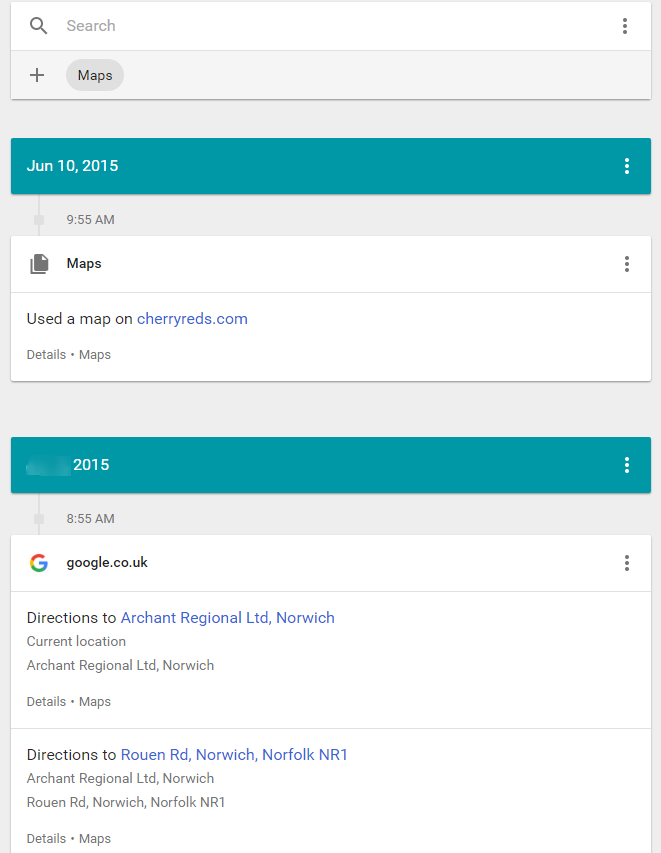Open the kebab menu for the Jun 10 2015 group
This screenshot has width=661, height=853.
[627, 166]
